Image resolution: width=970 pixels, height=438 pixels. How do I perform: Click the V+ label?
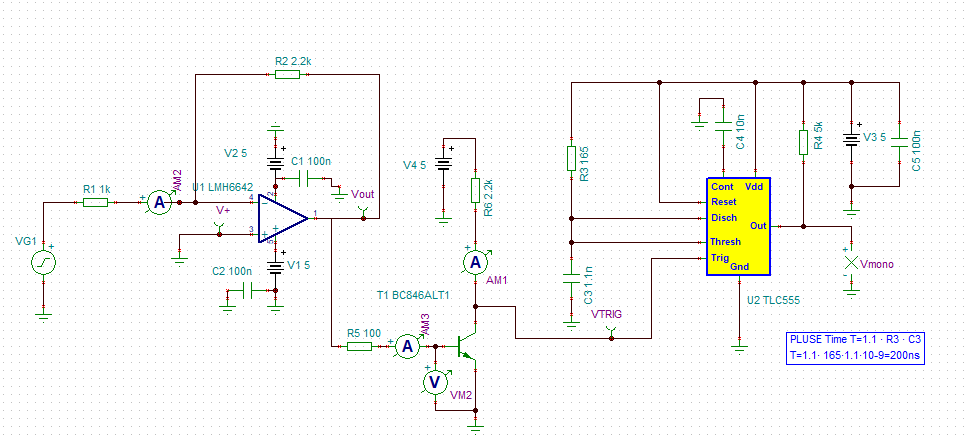pyautogui.click(x=222, y=210)
